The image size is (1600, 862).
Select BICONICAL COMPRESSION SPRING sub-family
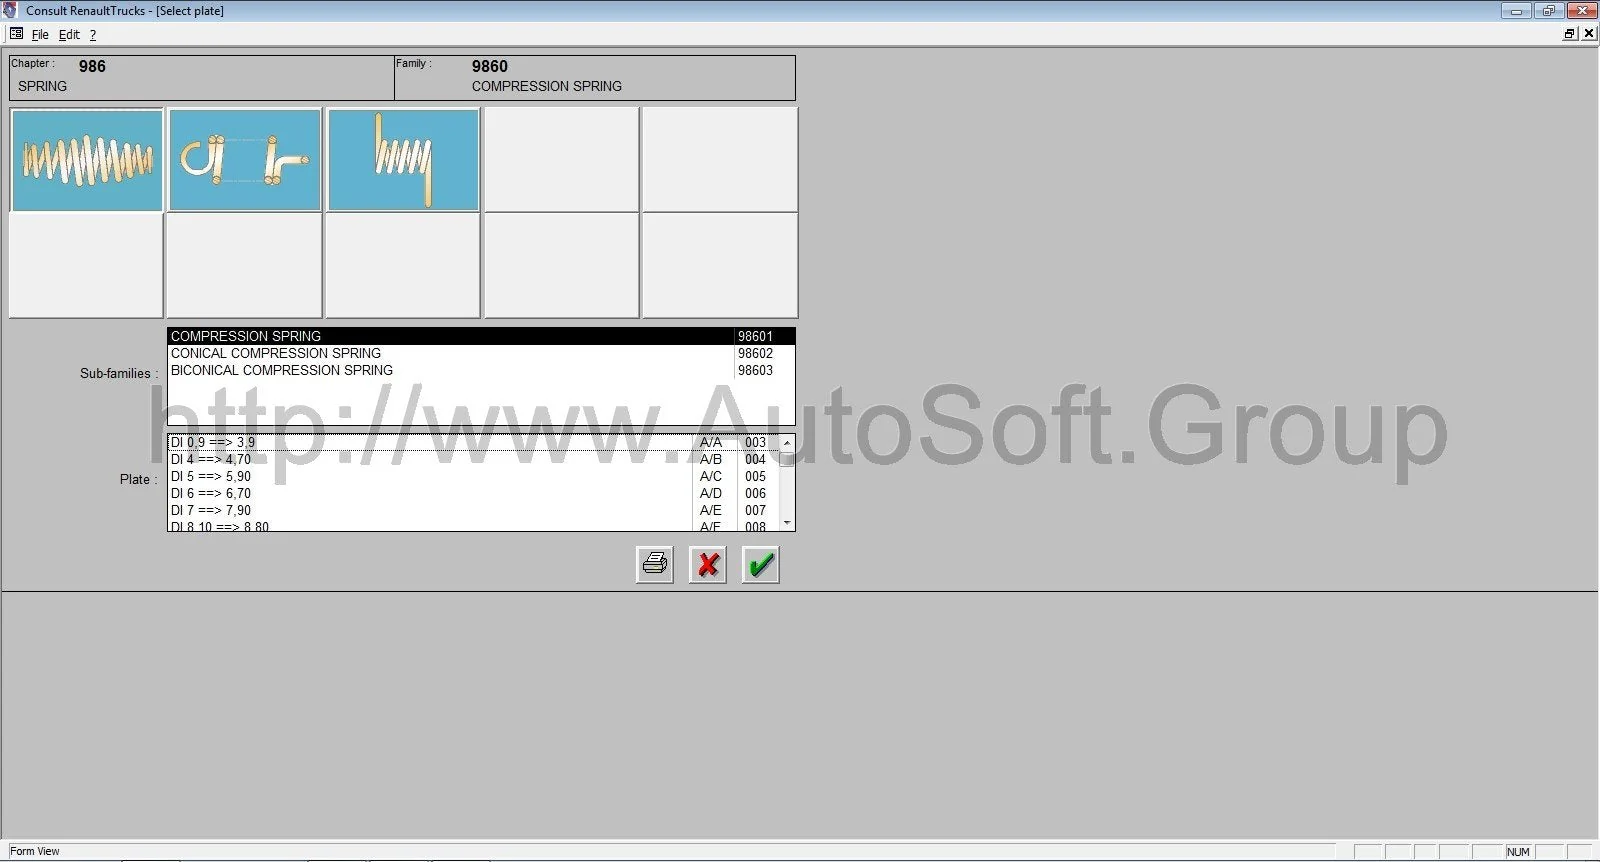tap(481, 370)
